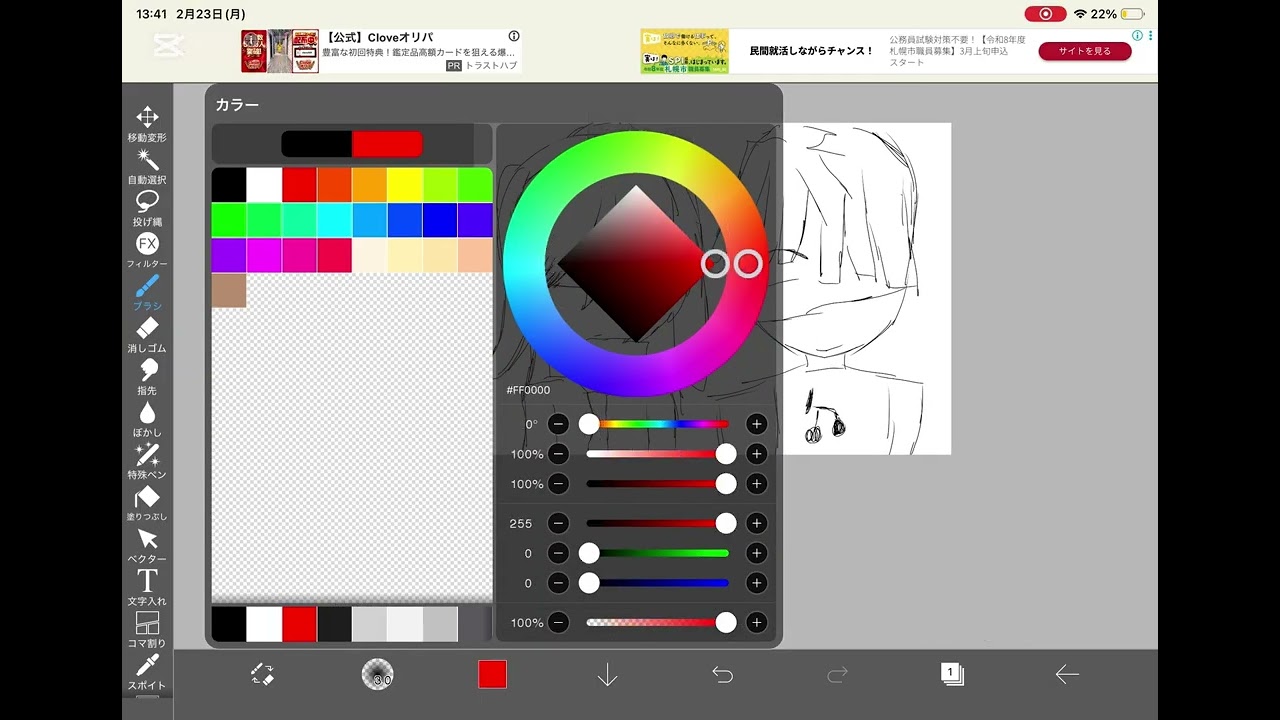Click the ad info icon at right
1280x720 pixels.
(1137, 35)
